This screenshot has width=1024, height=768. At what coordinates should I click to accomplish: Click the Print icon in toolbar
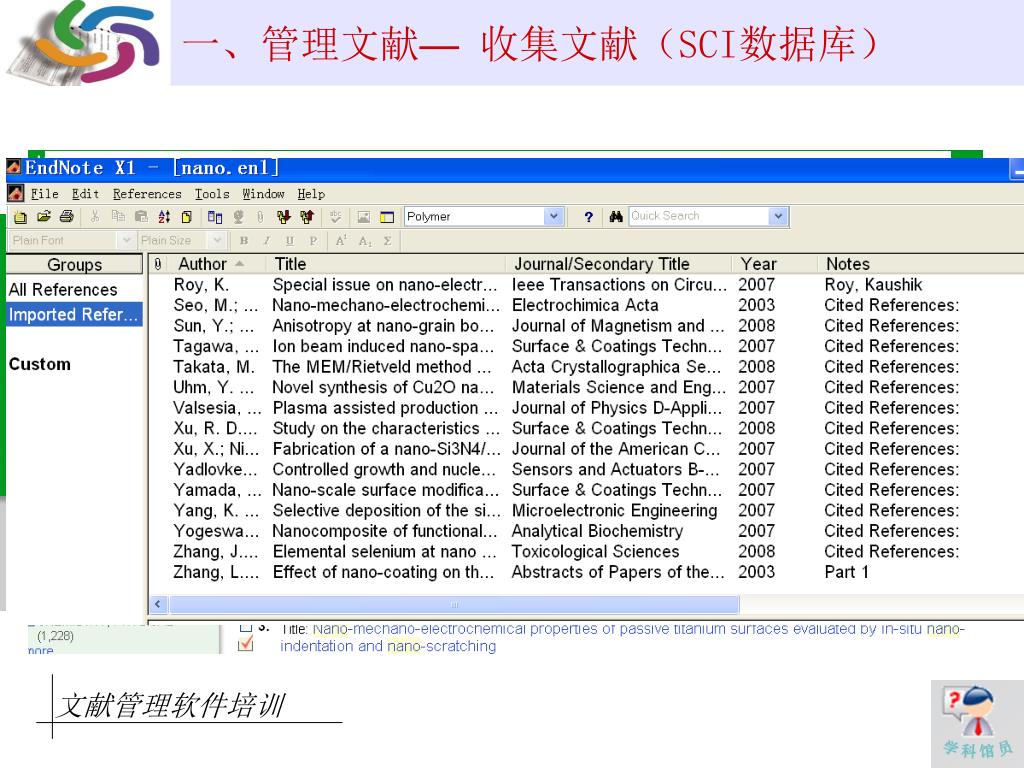pyautogui.click(x=67, y=217)
